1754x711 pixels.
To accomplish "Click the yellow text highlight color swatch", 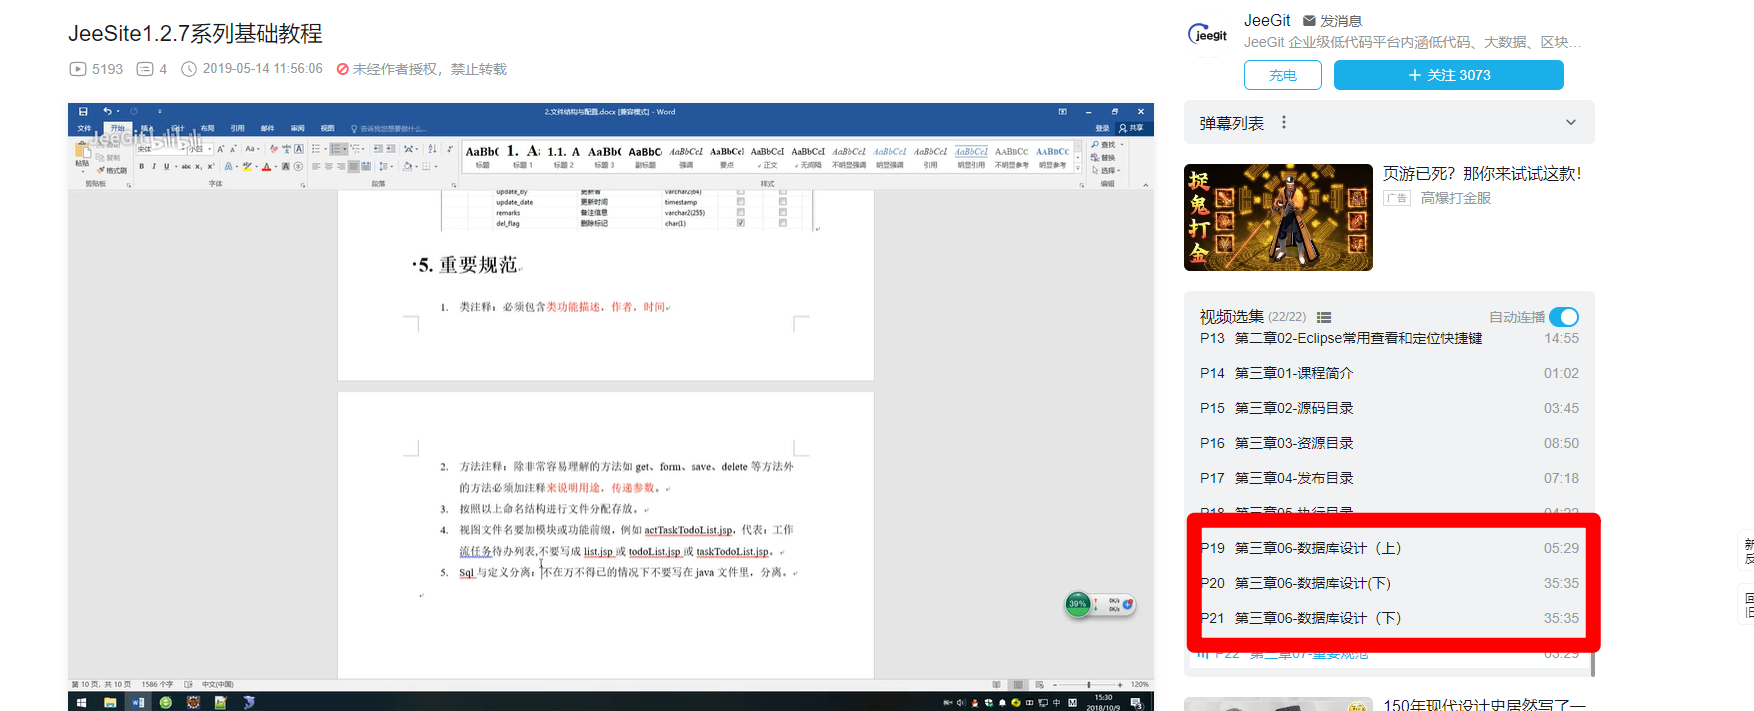I will tap(247, 167).
